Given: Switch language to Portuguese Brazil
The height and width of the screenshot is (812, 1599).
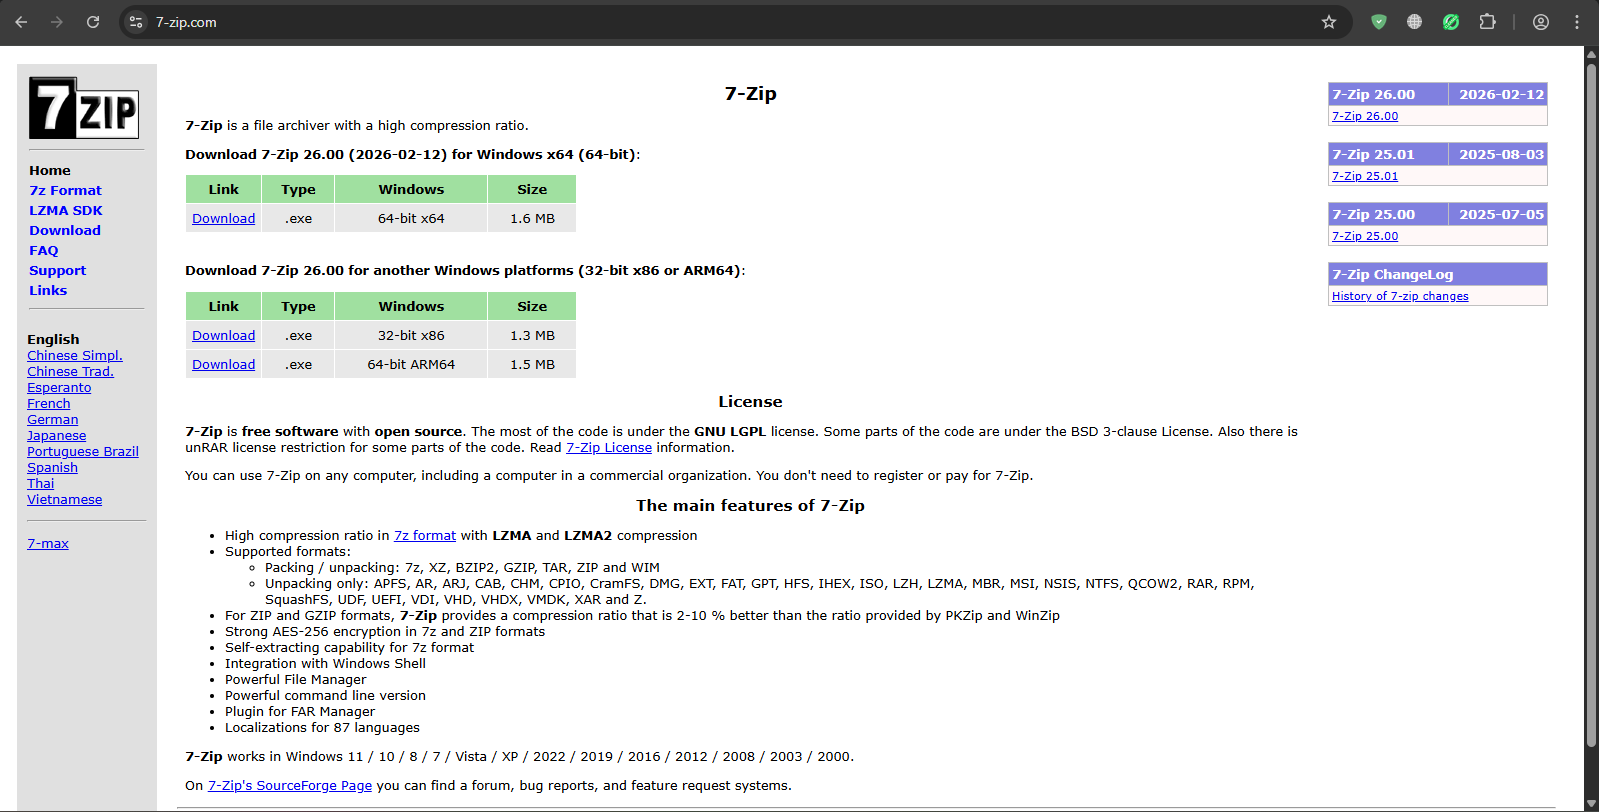Looking at the screenshot, I should point(83,452).
